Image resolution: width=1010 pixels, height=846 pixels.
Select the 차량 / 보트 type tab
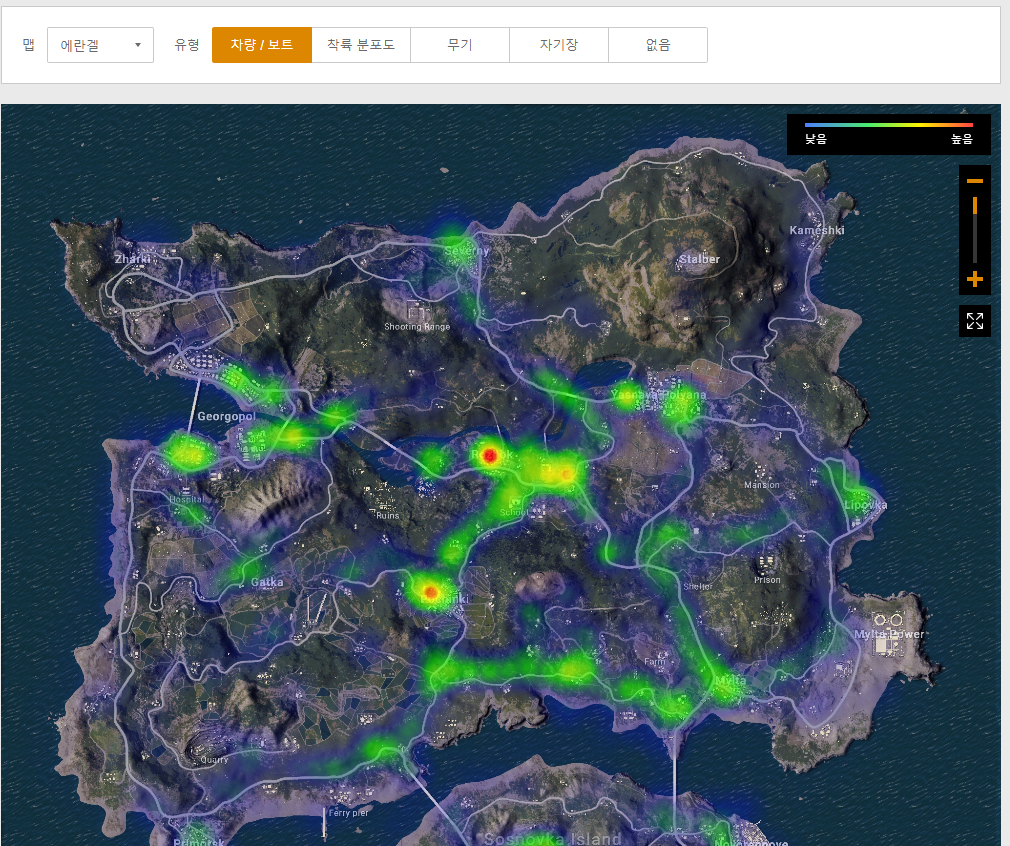click(x=262, y=45)
